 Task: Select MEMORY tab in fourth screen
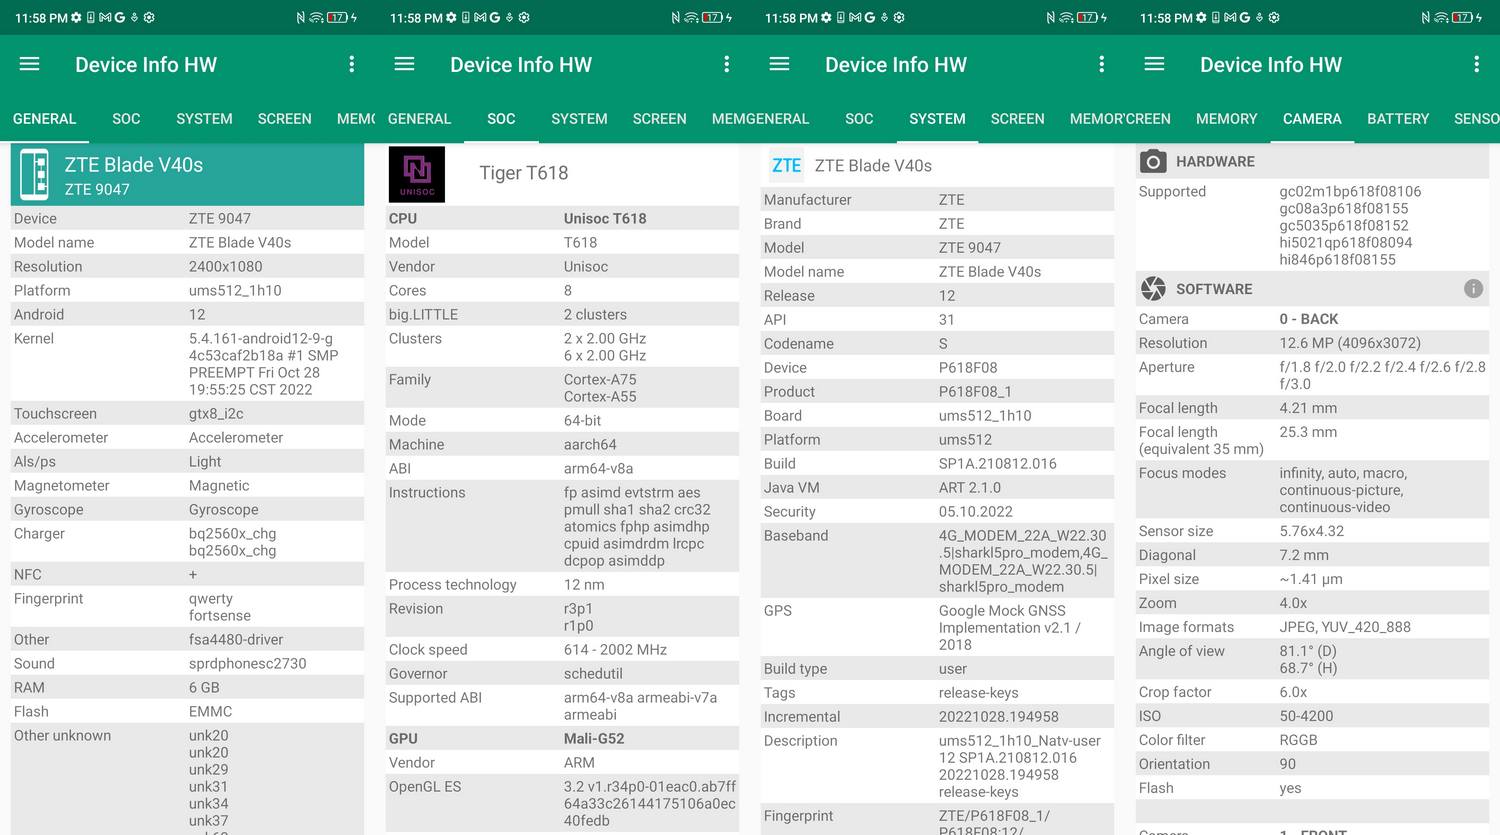coord(1227,118)
